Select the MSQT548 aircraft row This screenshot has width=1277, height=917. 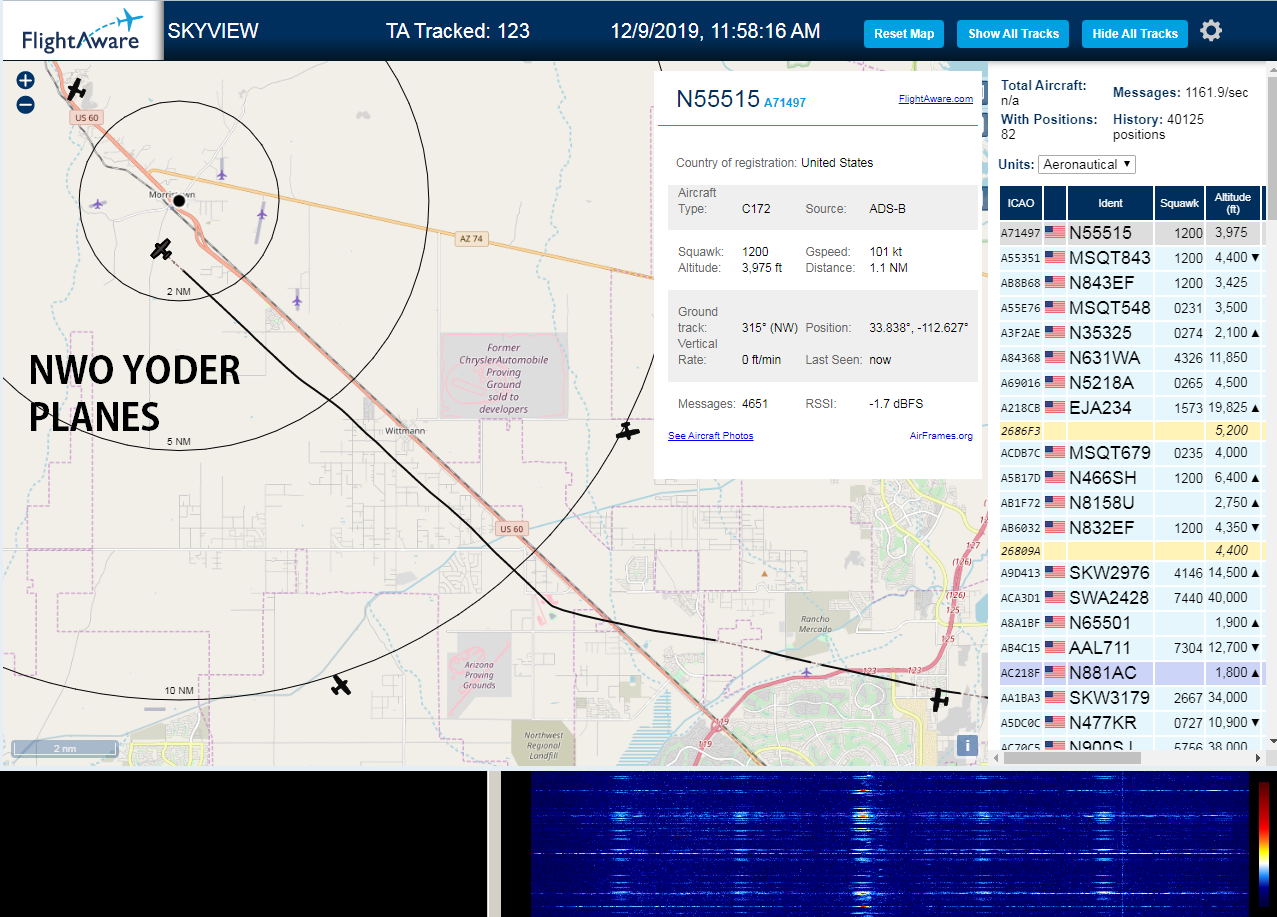pos(1131,308)
